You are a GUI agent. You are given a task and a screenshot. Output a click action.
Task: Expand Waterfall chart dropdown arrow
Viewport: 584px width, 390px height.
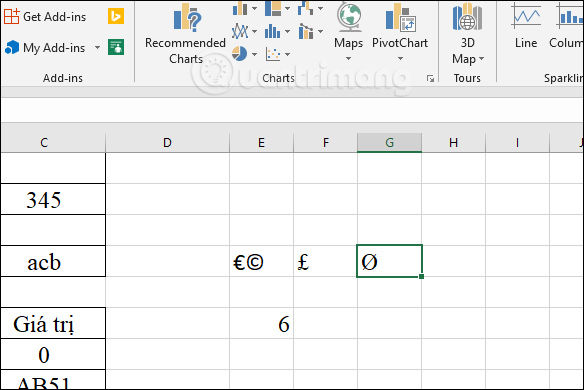(x=320, y=8)
